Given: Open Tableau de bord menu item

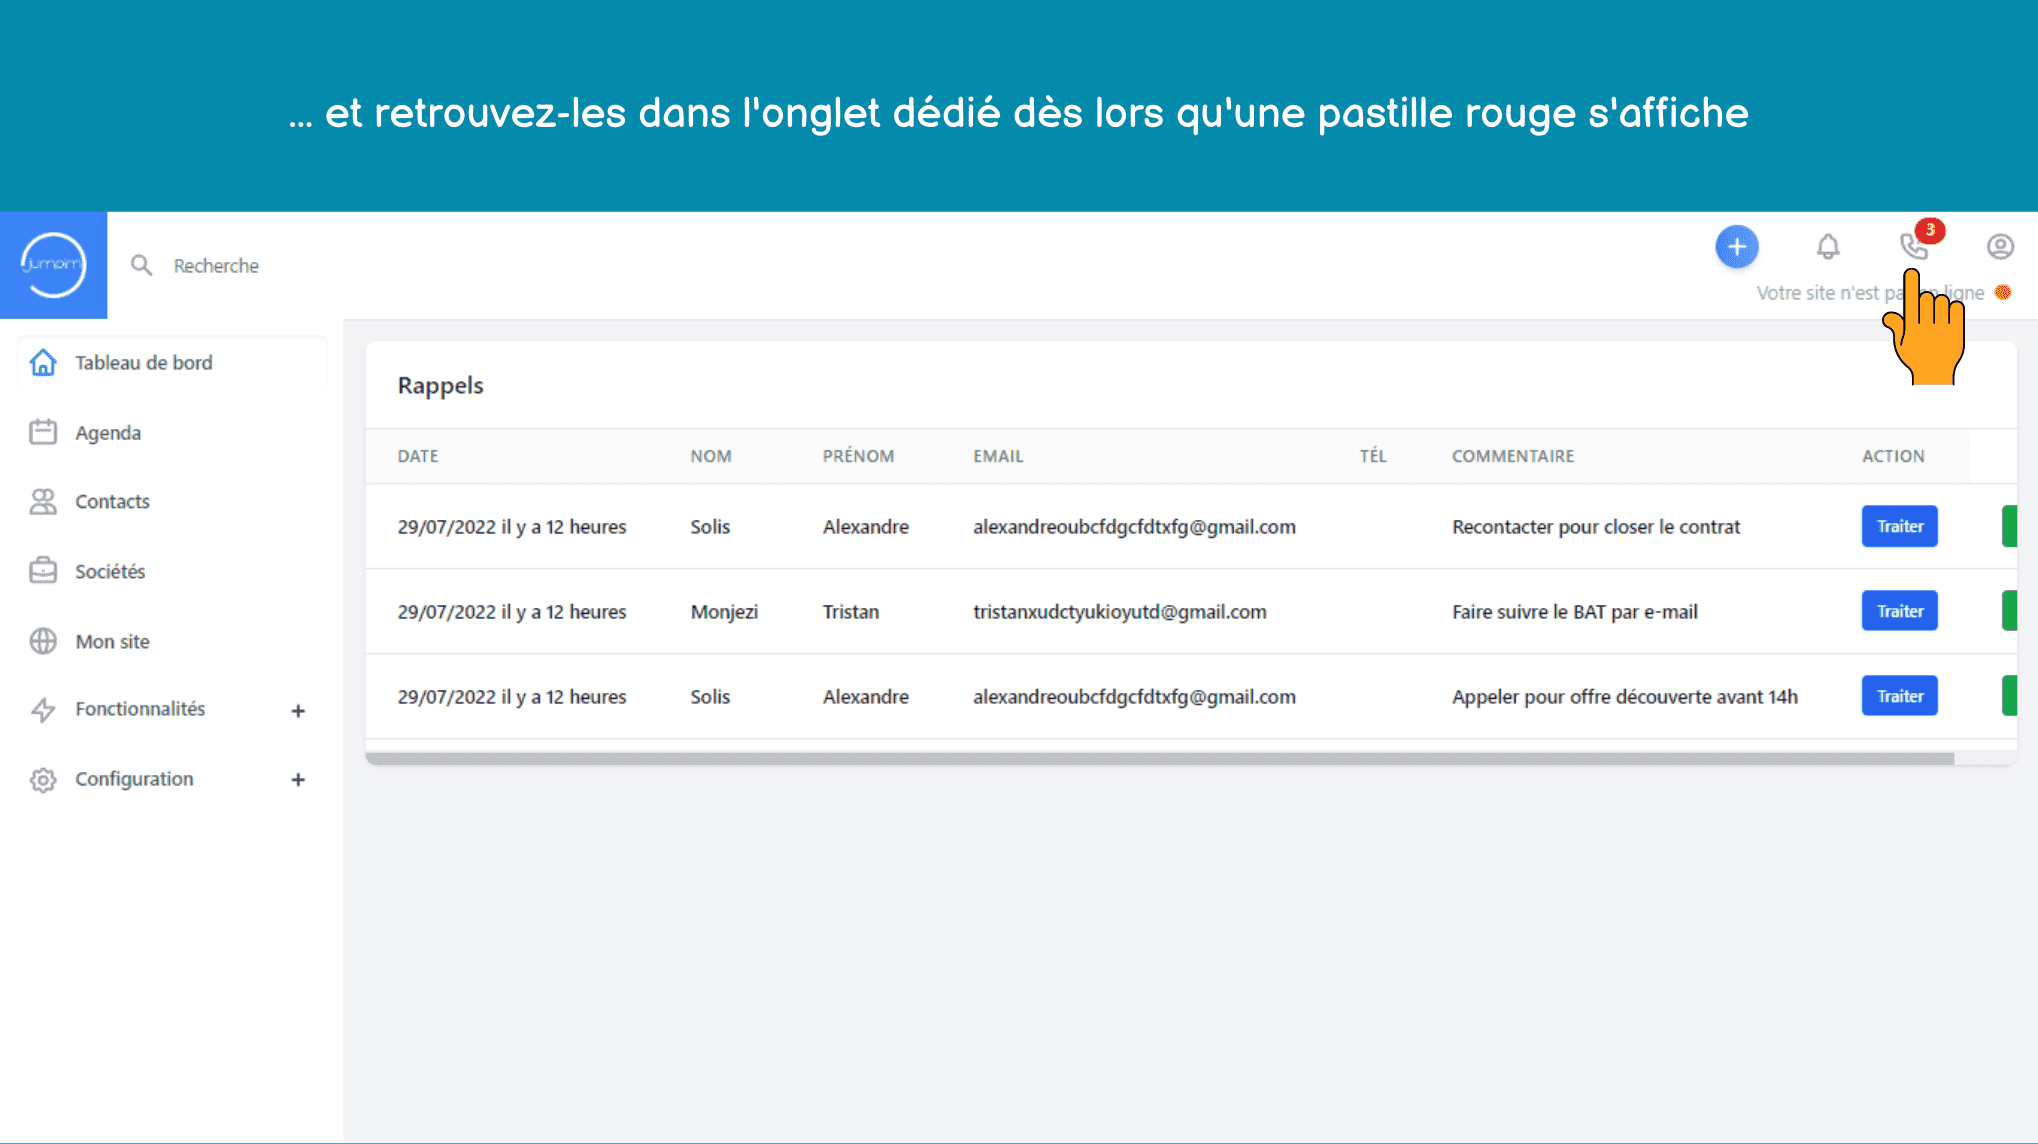Looking at the screenshot, I should click(172, 363).
